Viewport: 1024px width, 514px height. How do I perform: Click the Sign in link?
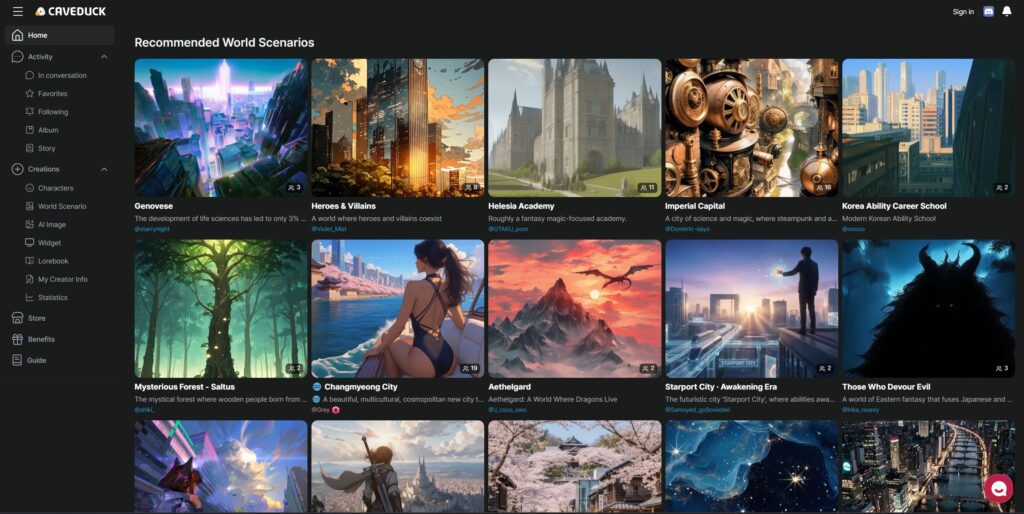pos(963,12)
